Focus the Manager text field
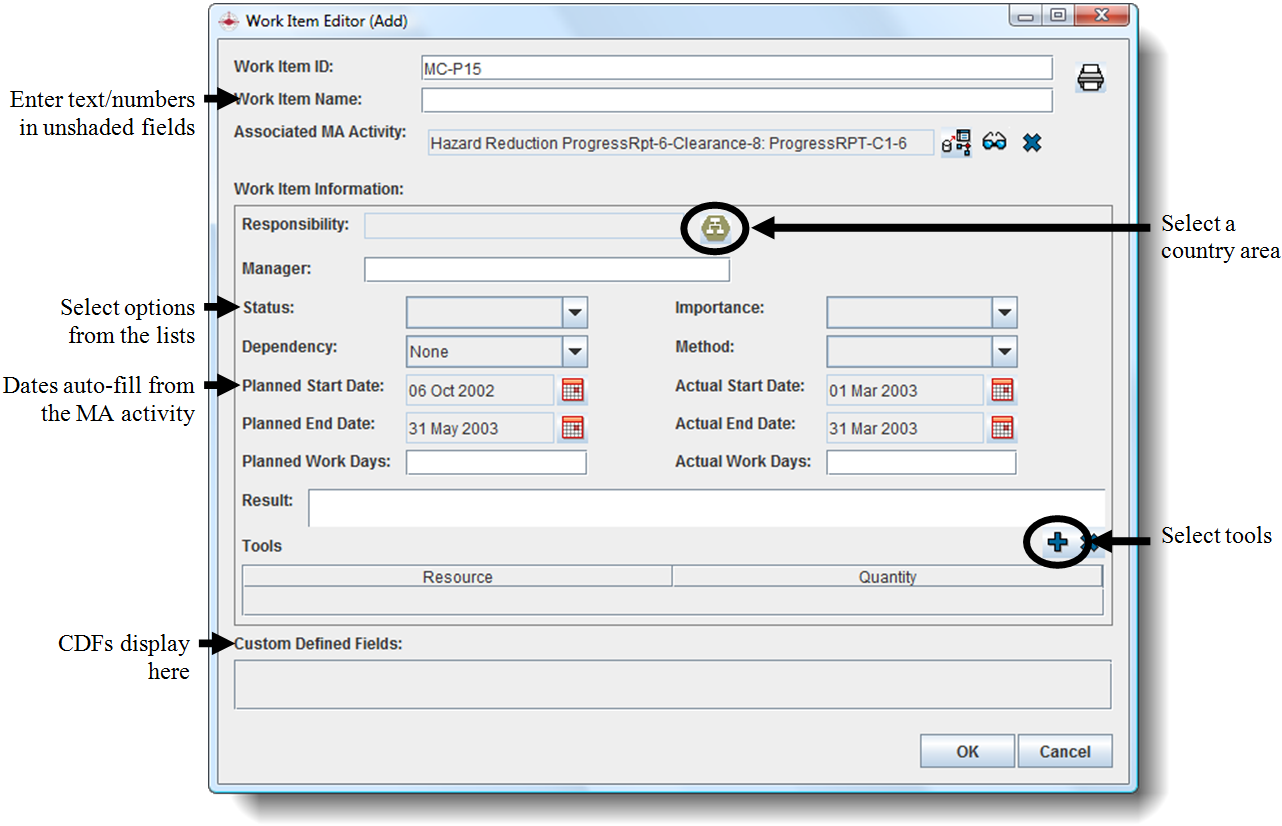 (546, 270)
